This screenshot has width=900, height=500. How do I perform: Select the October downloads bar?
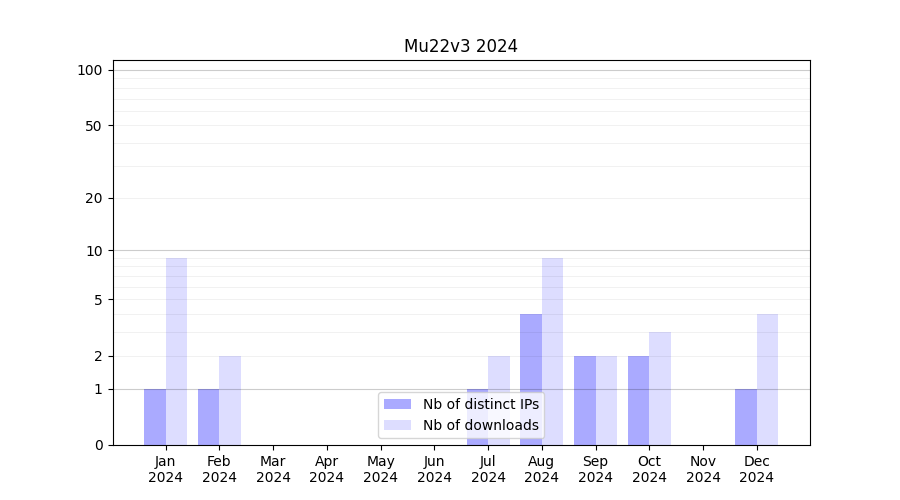pos(660,388)
